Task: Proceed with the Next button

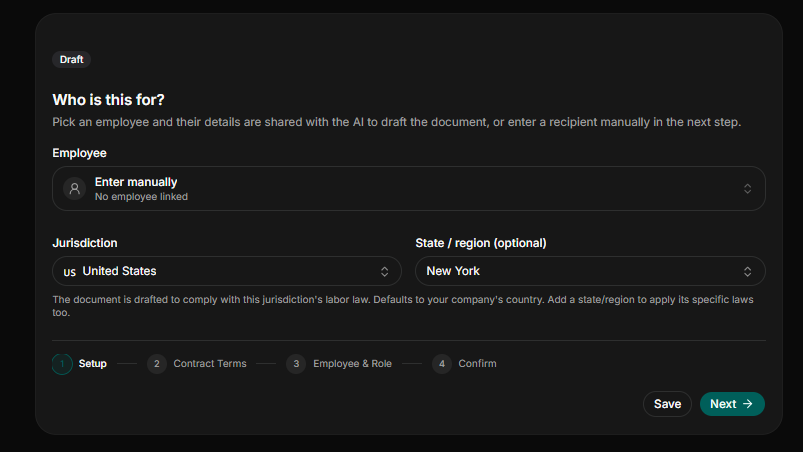Action: pos(732,404)
